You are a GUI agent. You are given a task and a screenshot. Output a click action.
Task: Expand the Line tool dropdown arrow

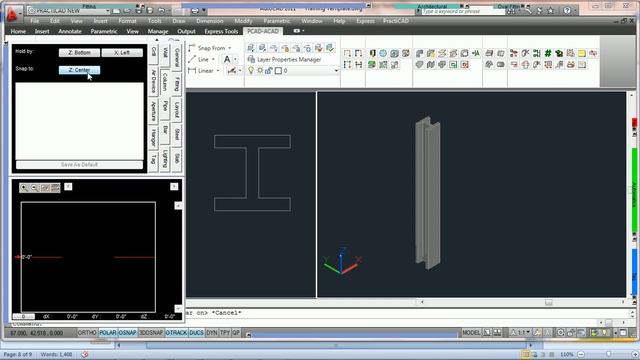click(213, 60)
